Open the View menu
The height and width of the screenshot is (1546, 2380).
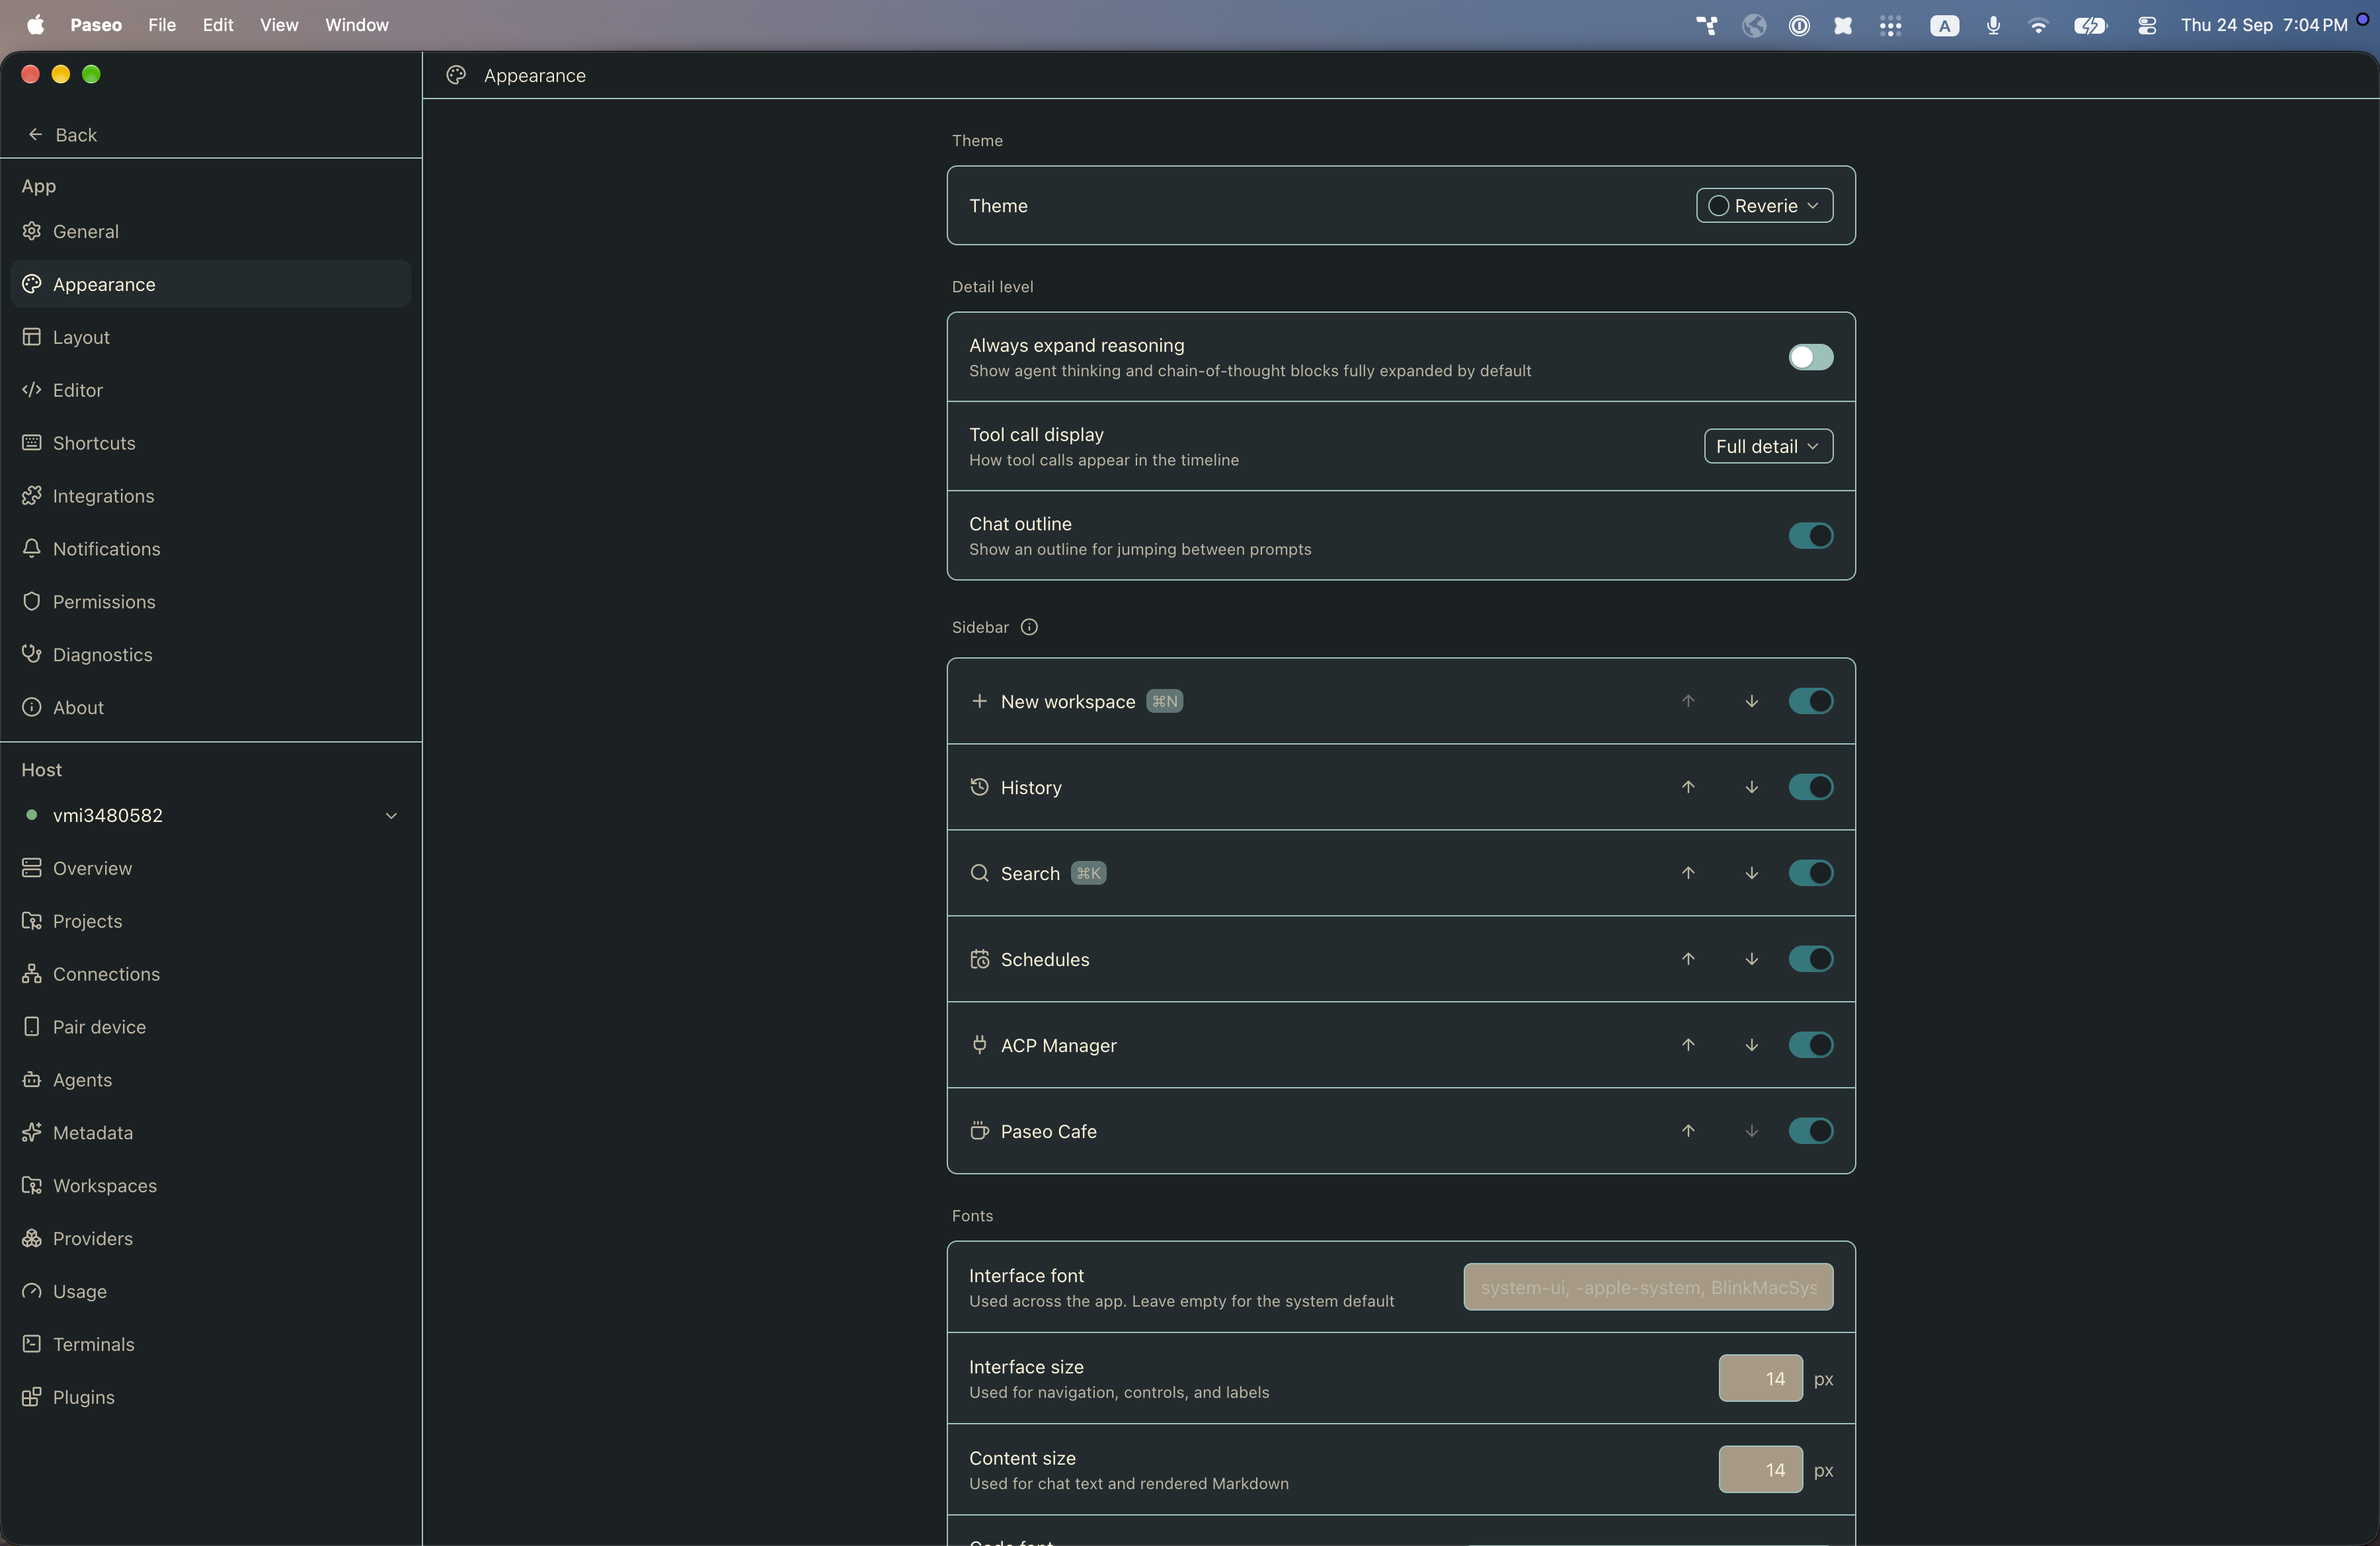coord(279,25)
